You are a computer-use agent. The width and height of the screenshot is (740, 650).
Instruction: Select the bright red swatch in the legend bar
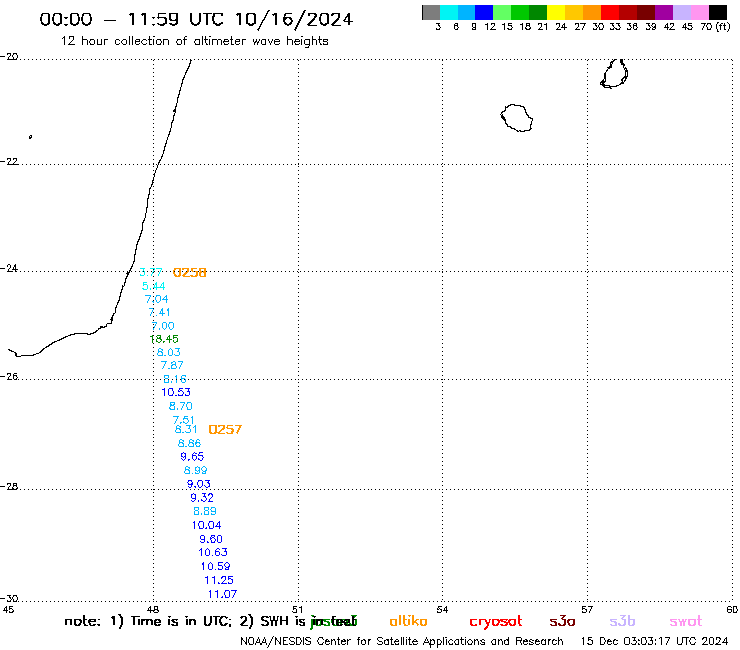609,12
